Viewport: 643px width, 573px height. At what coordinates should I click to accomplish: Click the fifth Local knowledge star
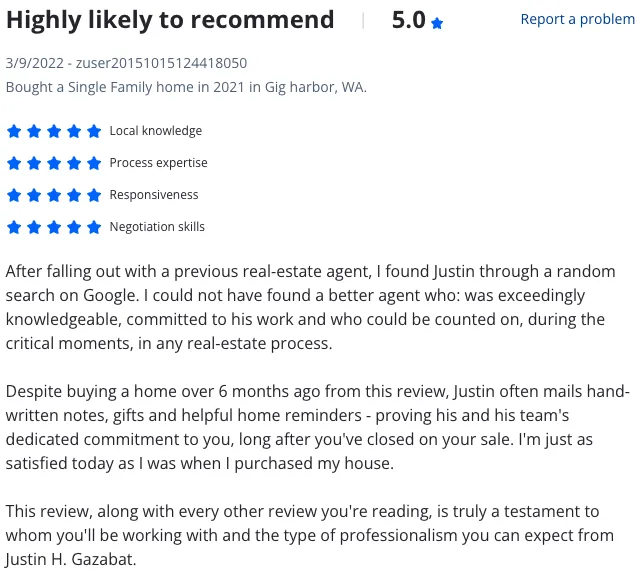click(94, 131)
